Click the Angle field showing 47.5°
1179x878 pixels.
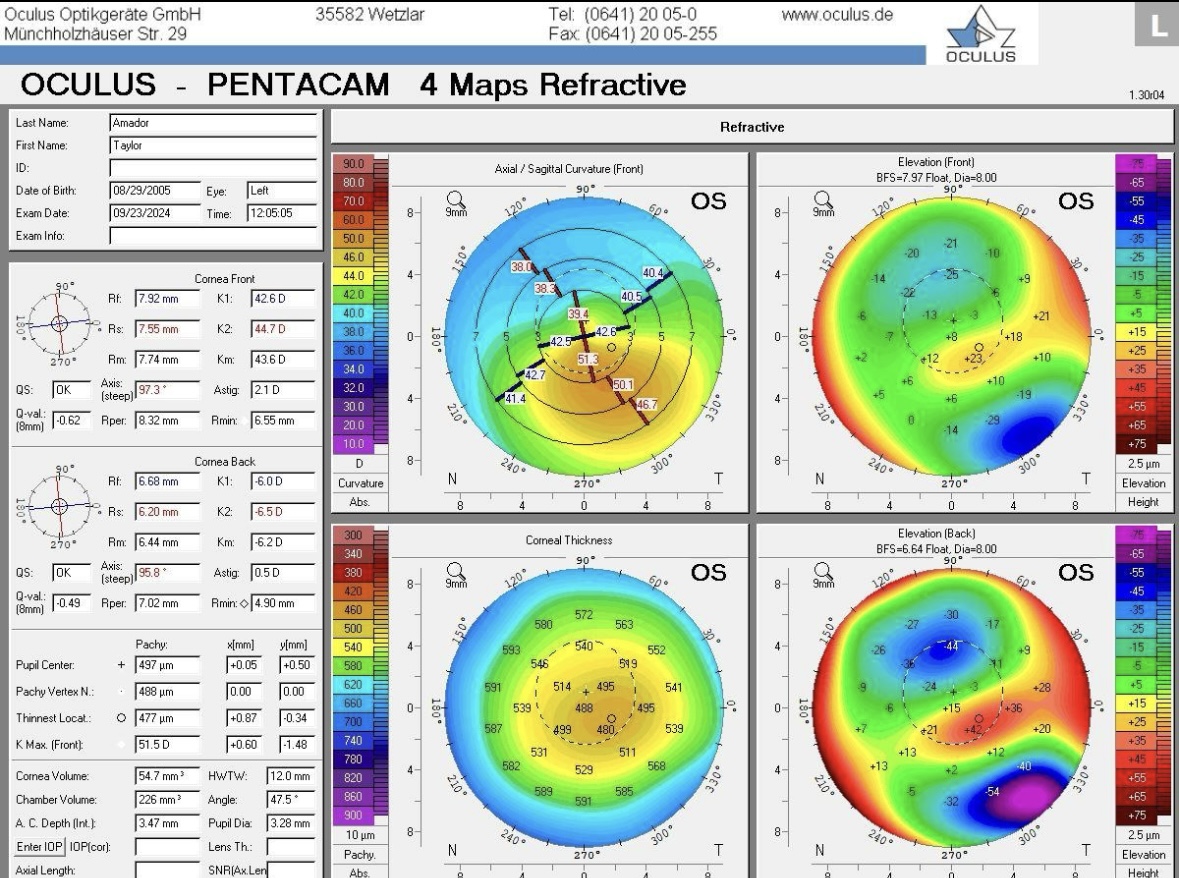click(291, 799)
